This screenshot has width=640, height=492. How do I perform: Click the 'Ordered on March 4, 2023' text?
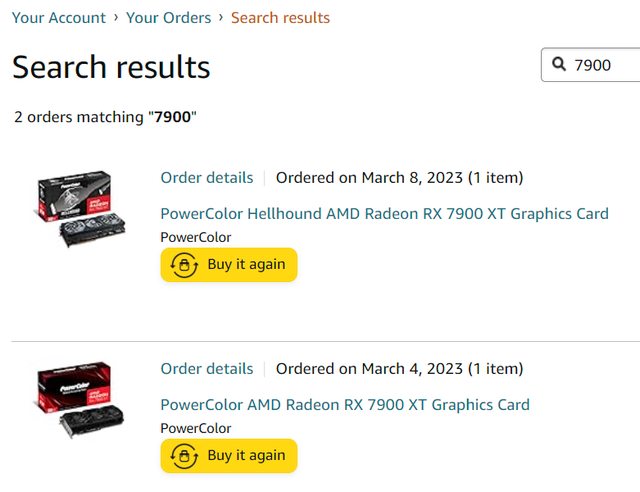399,369
